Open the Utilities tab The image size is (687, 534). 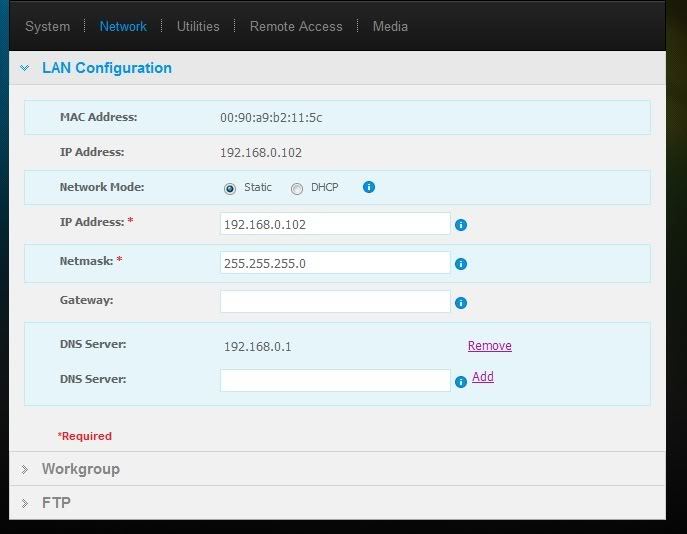click(198, 26)
